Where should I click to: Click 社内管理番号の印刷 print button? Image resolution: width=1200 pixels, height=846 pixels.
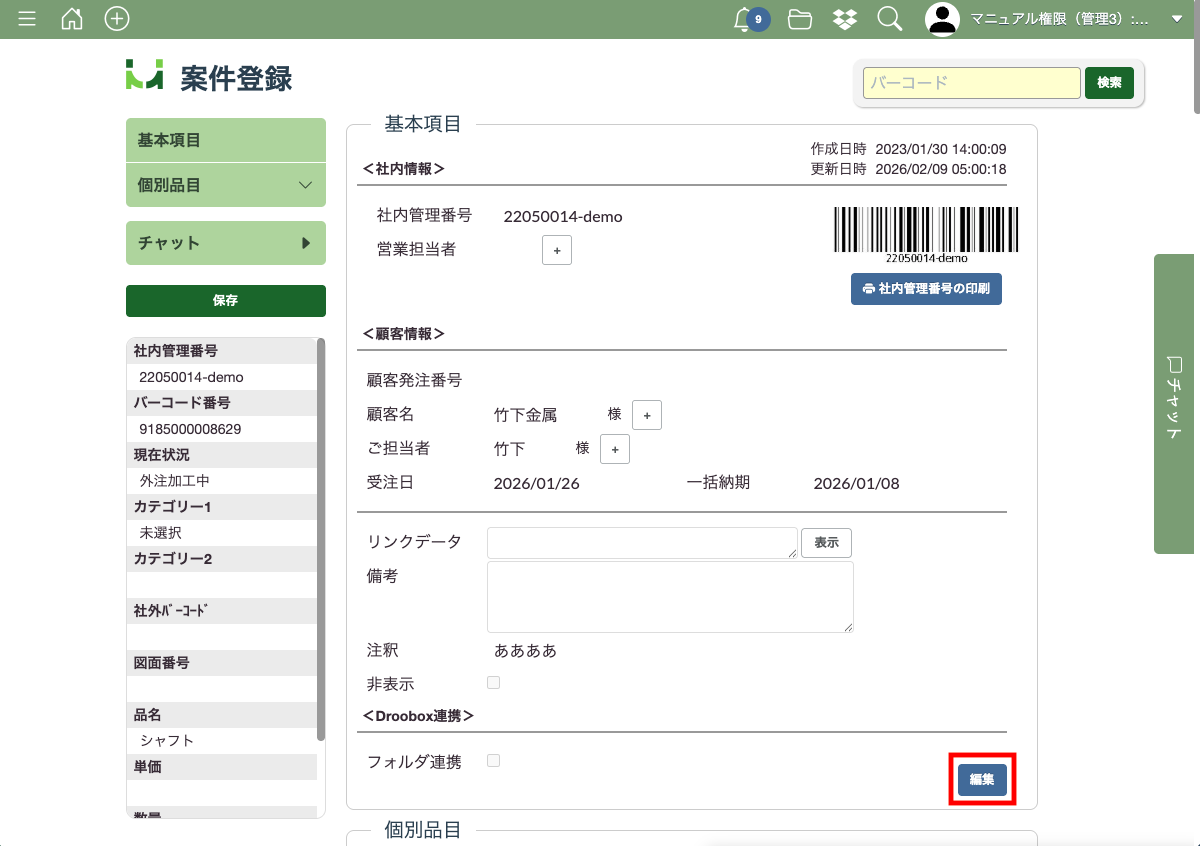point(926,289)
